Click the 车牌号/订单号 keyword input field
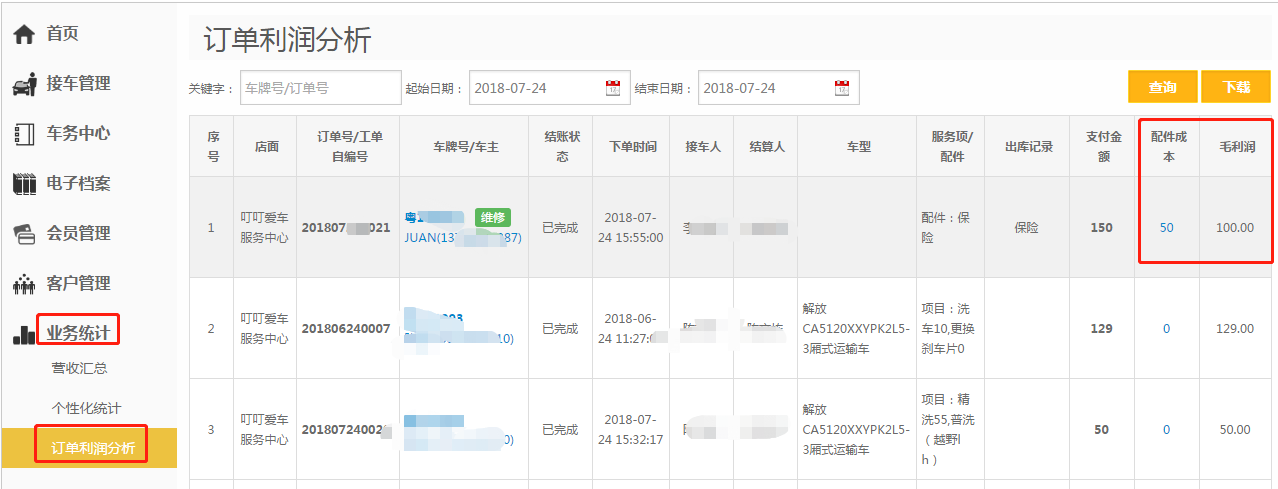 [320, 88]
